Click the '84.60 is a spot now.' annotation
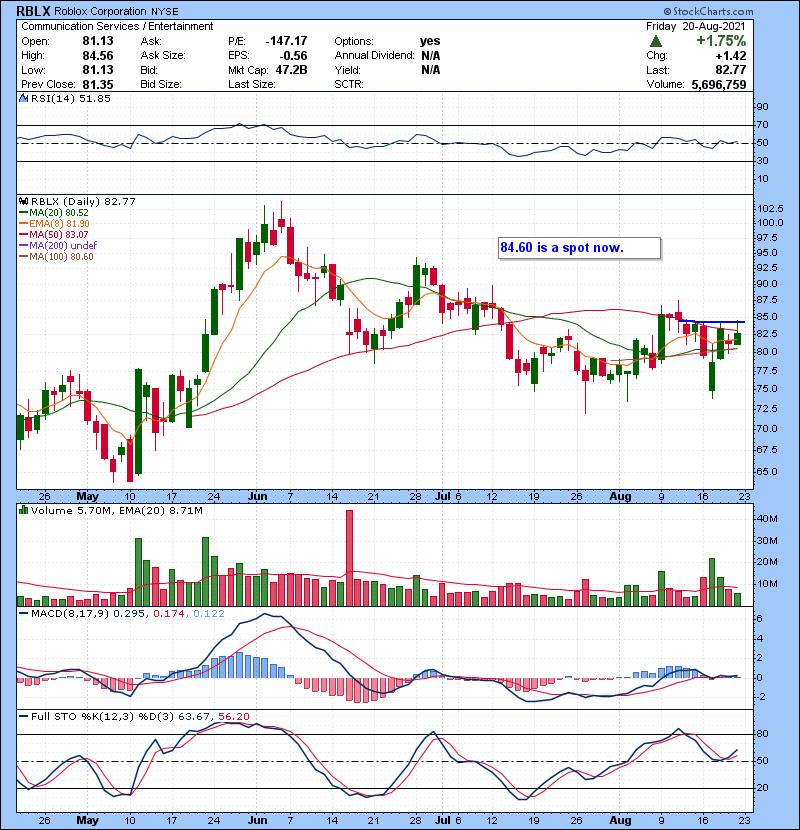 [x=579, y=248]
